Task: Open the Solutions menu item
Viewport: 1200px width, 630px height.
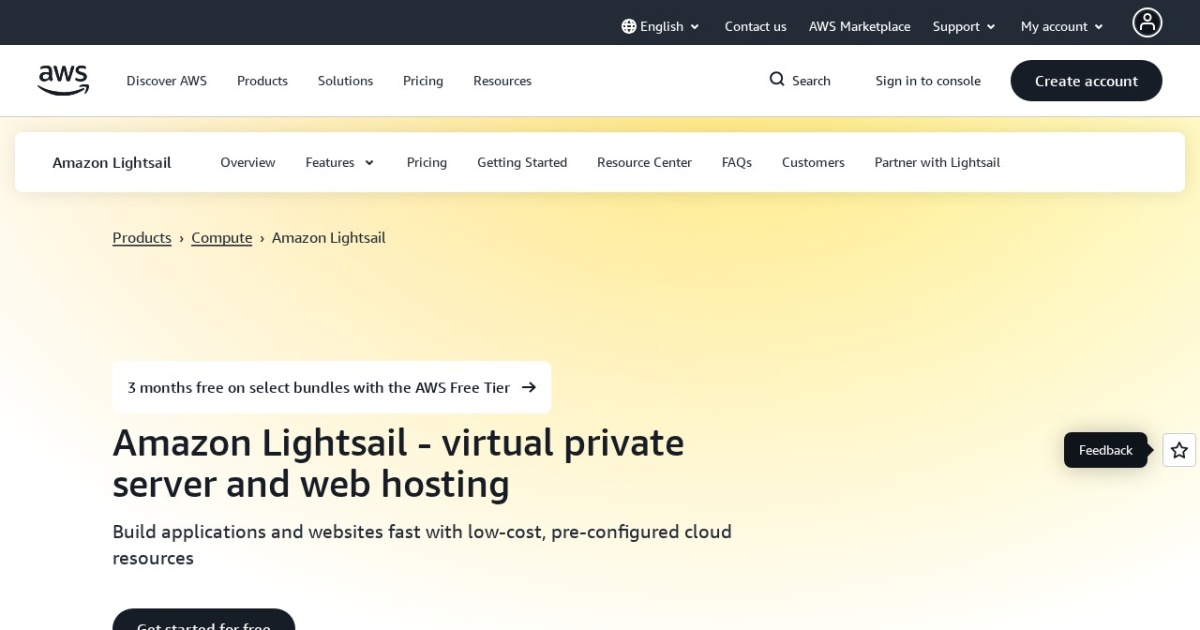Action: (x=345, y=81)
